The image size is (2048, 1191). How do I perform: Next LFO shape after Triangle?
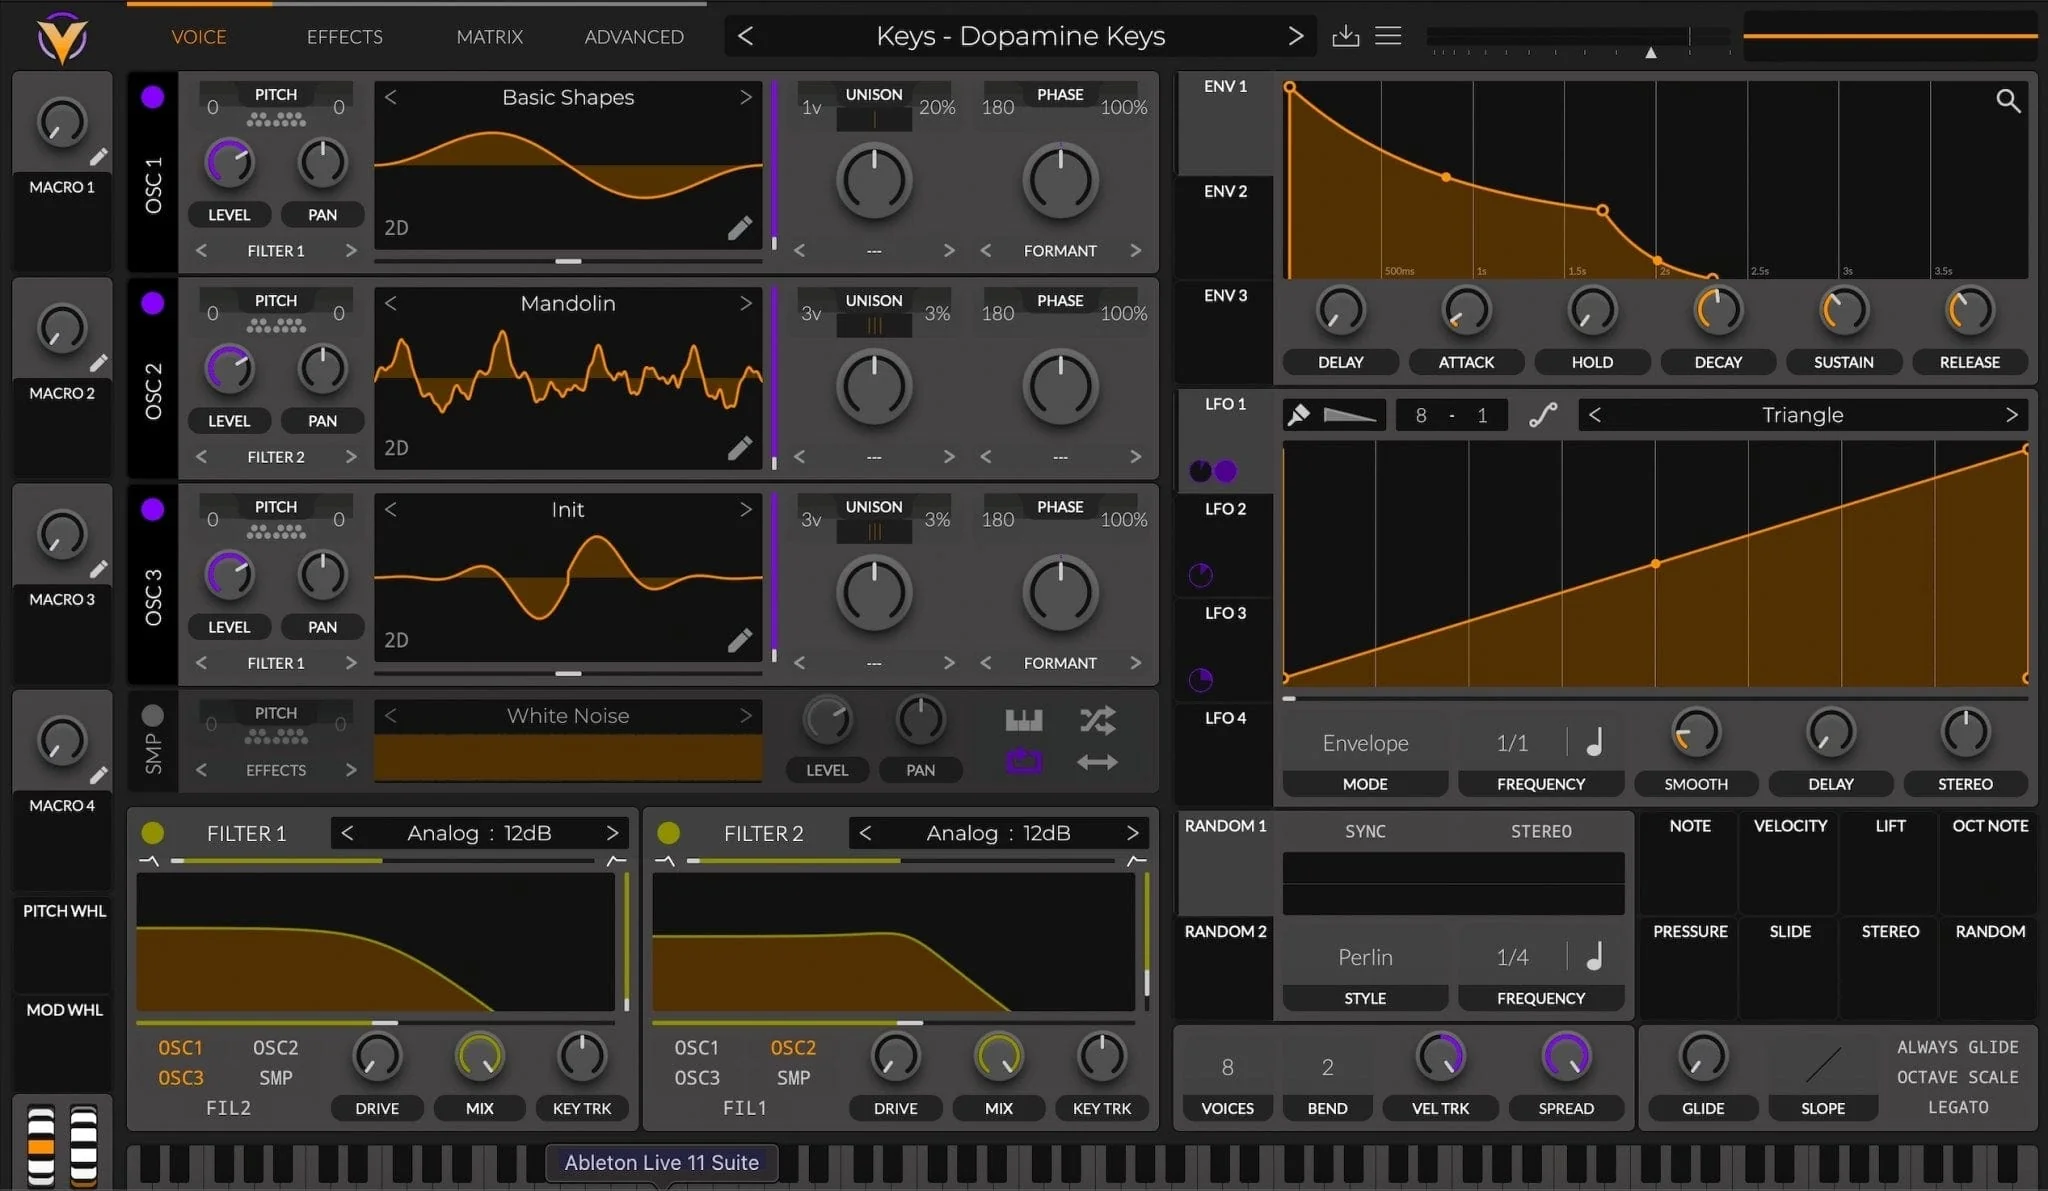click(2011, 414)
